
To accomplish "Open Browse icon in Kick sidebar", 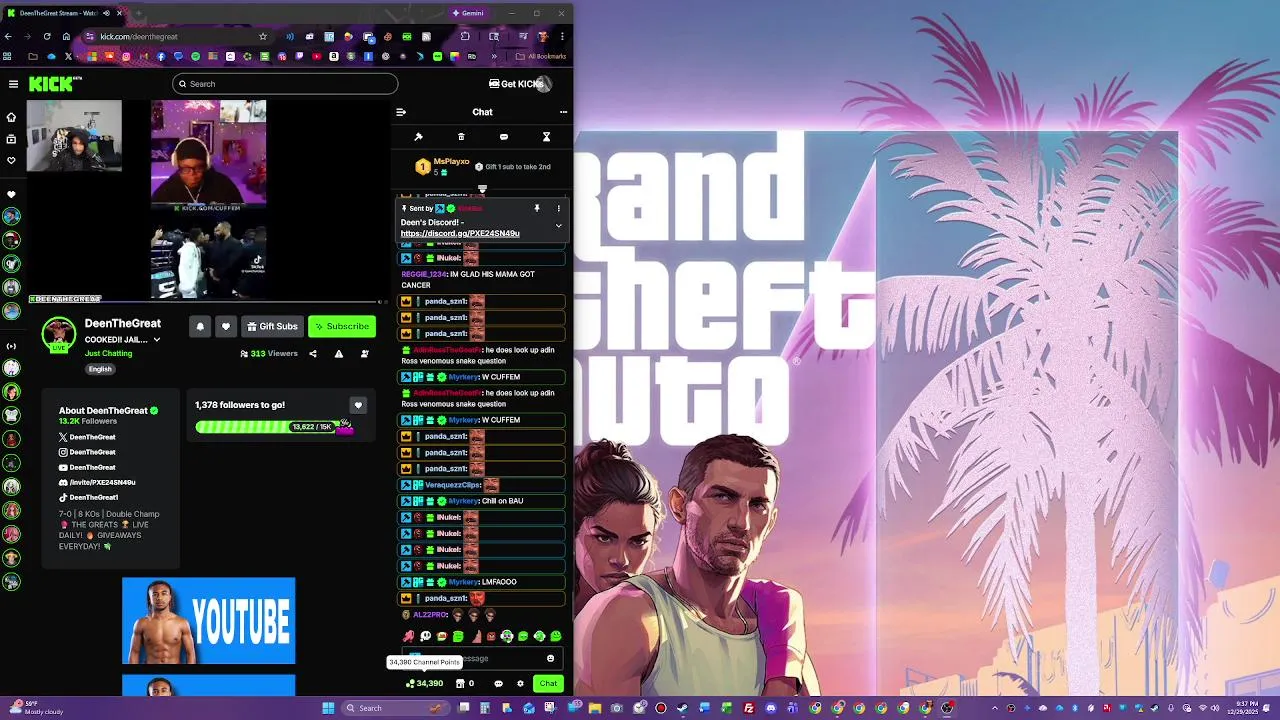I will [12, 139].
